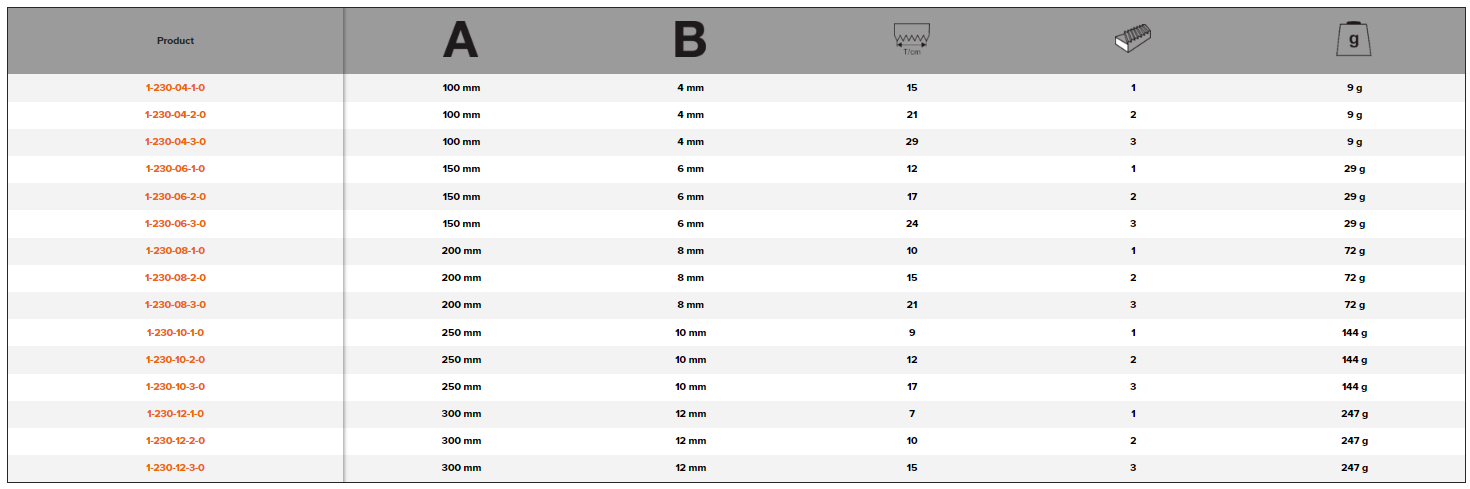The height and width of the screenshot is (489, 1470).
Task: Click the A dimension column header
Action: [461, 41]
